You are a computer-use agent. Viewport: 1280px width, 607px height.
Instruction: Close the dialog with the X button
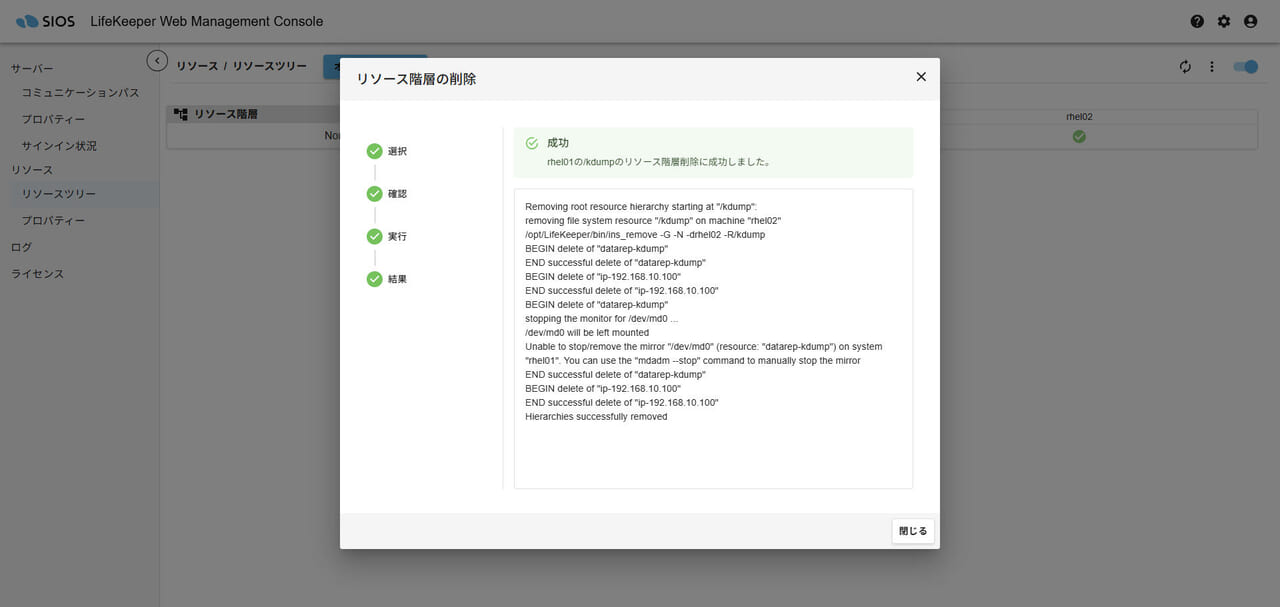click(921, 77)
